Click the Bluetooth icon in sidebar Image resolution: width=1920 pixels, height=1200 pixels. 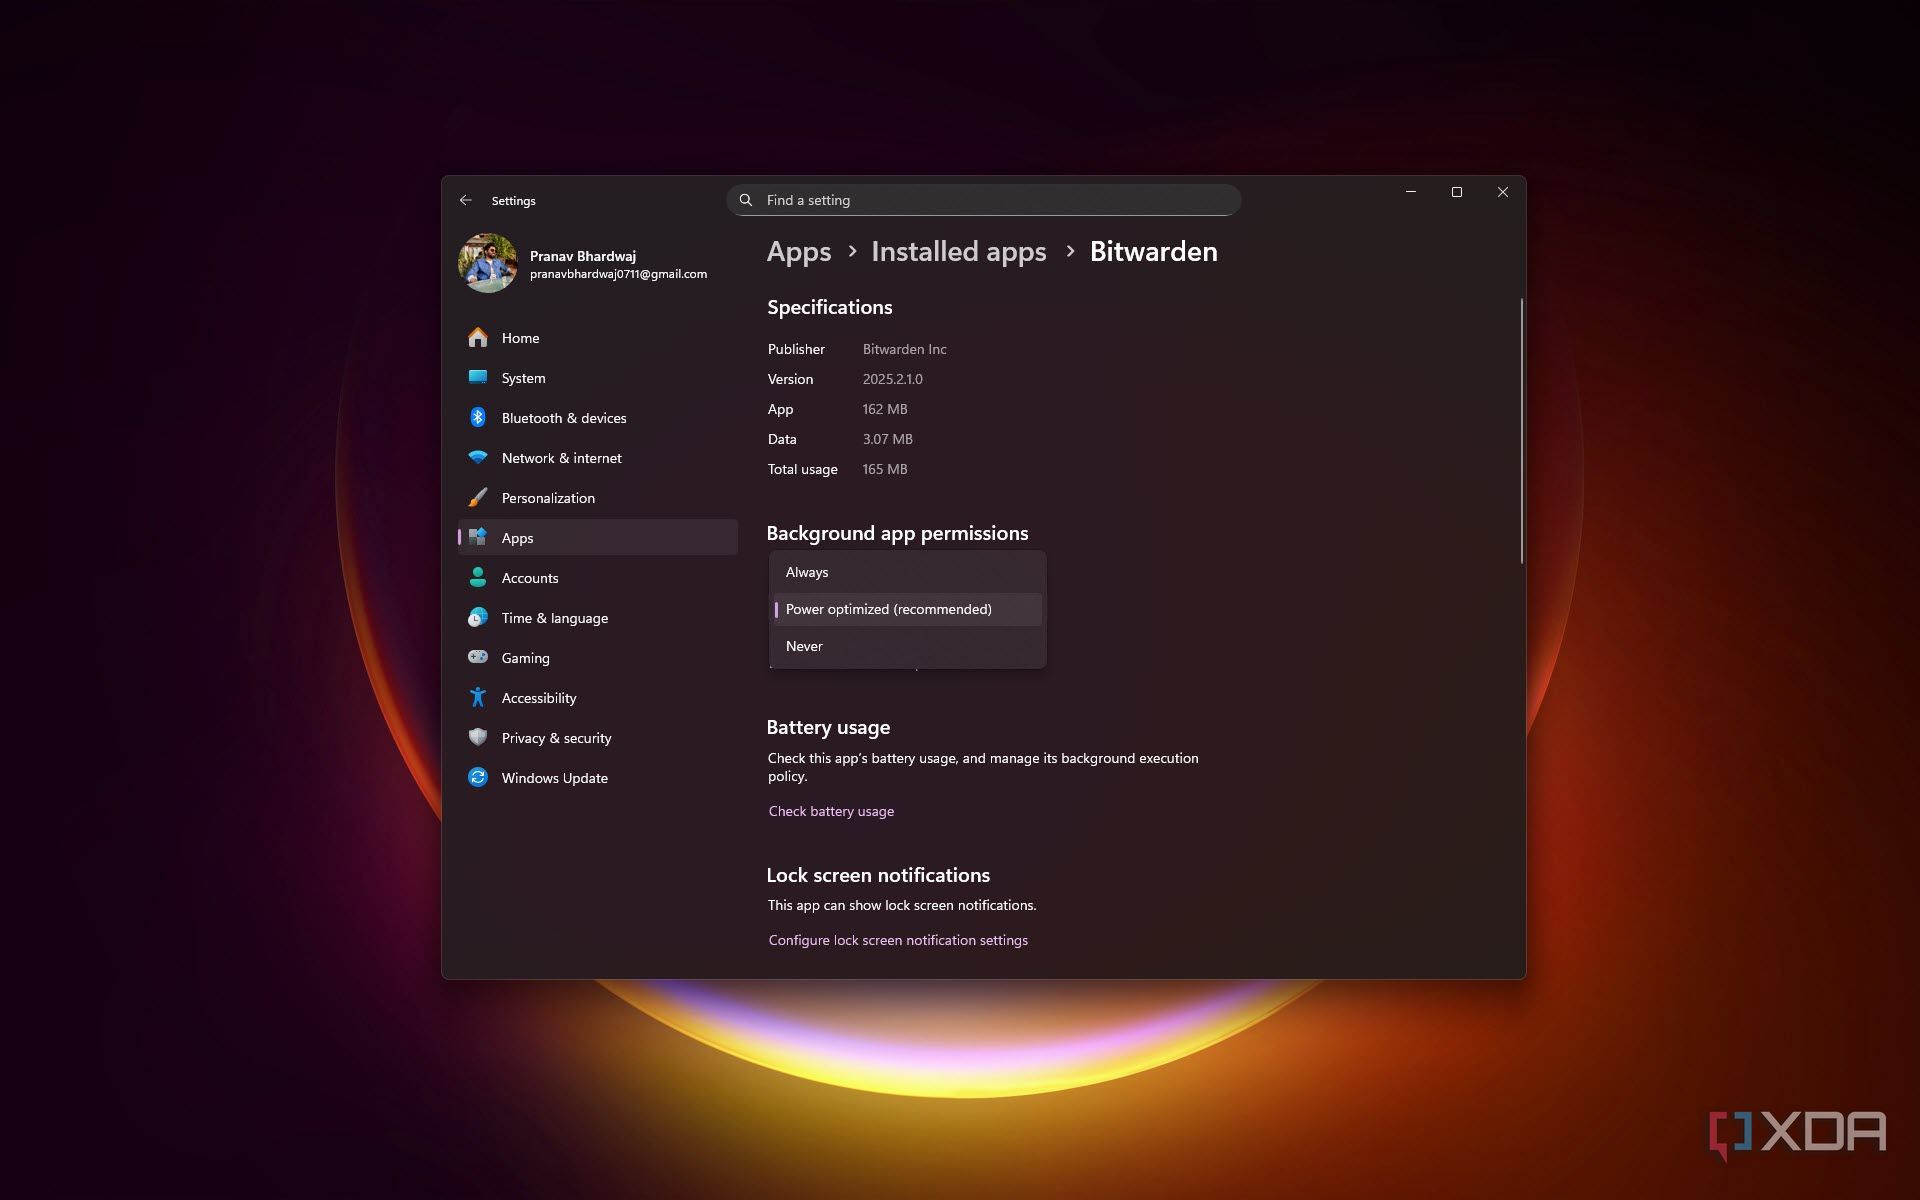click(478, 418)
